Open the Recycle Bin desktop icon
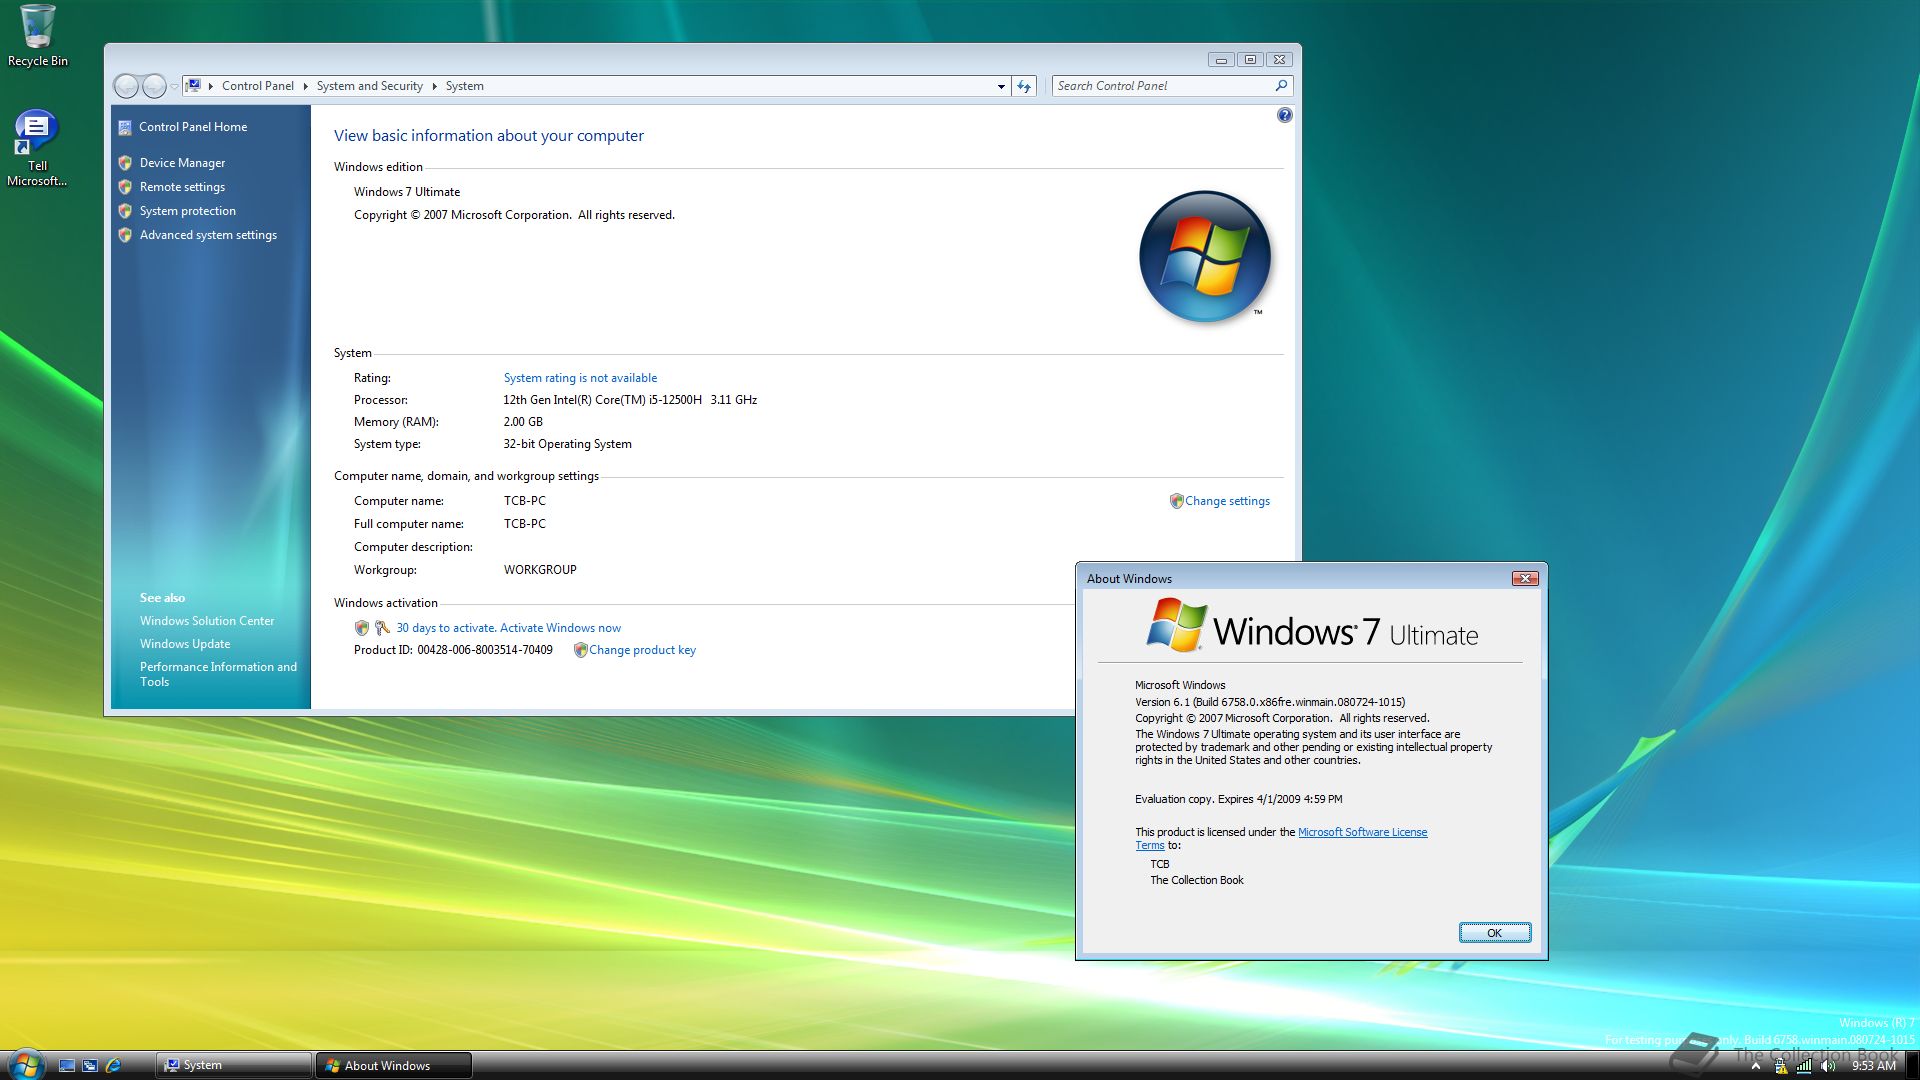 point(38,36)
